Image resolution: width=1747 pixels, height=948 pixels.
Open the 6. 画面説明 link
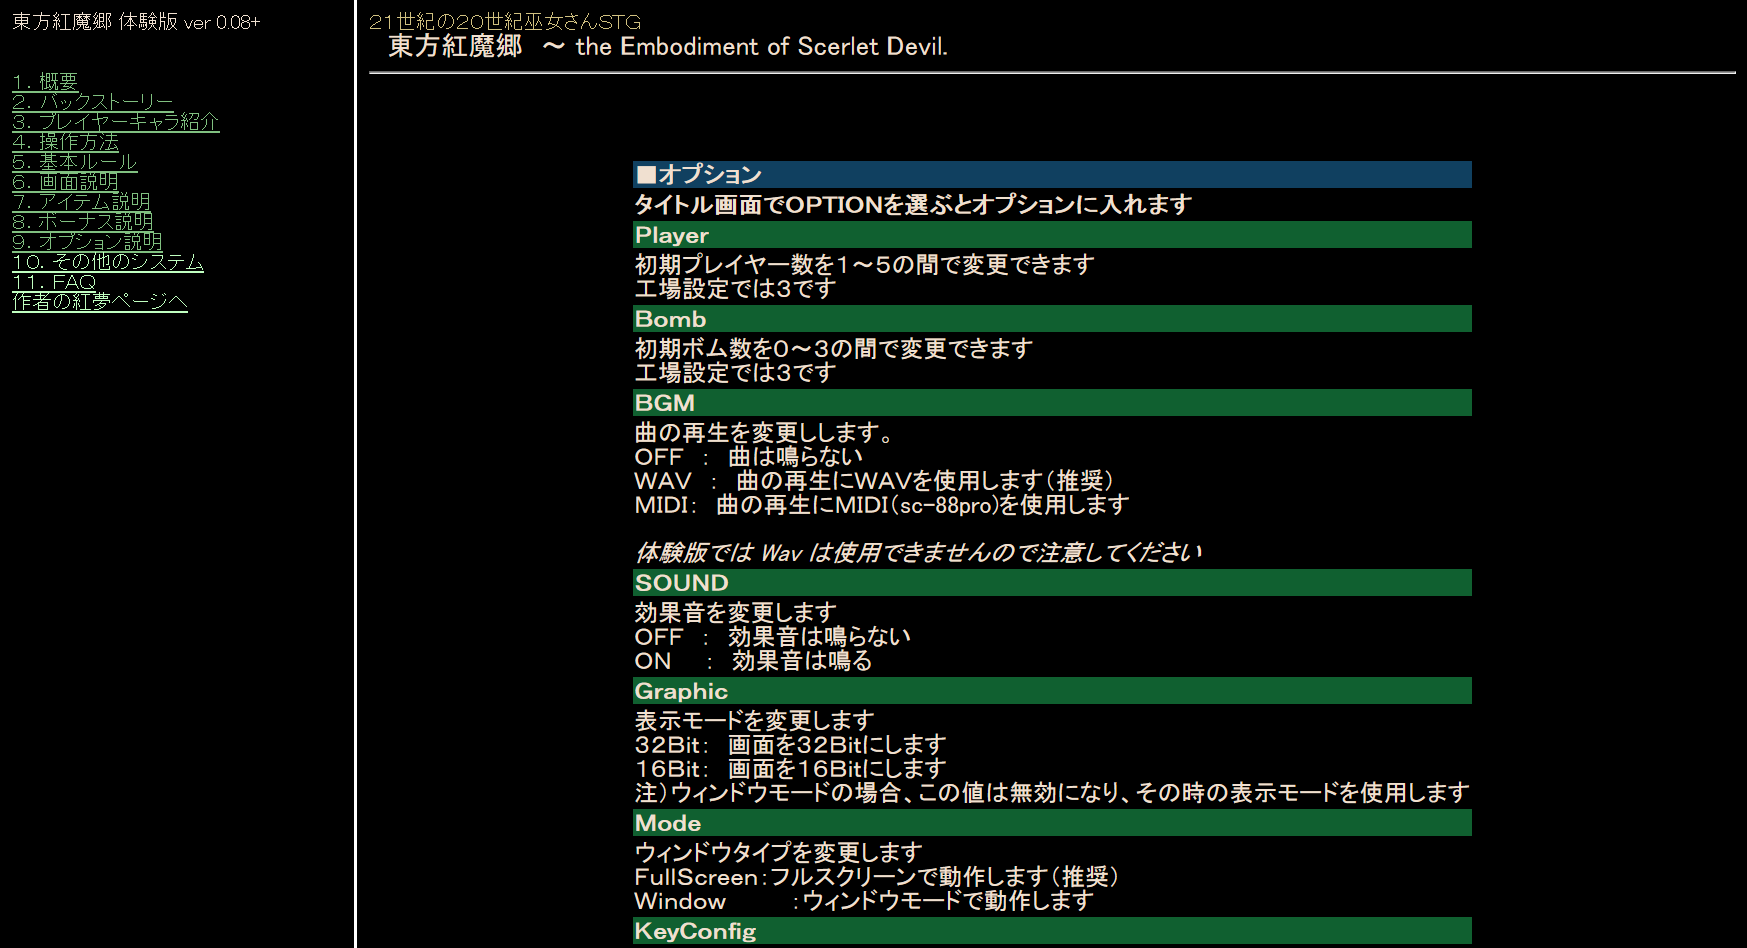click(x=65, y=181)
